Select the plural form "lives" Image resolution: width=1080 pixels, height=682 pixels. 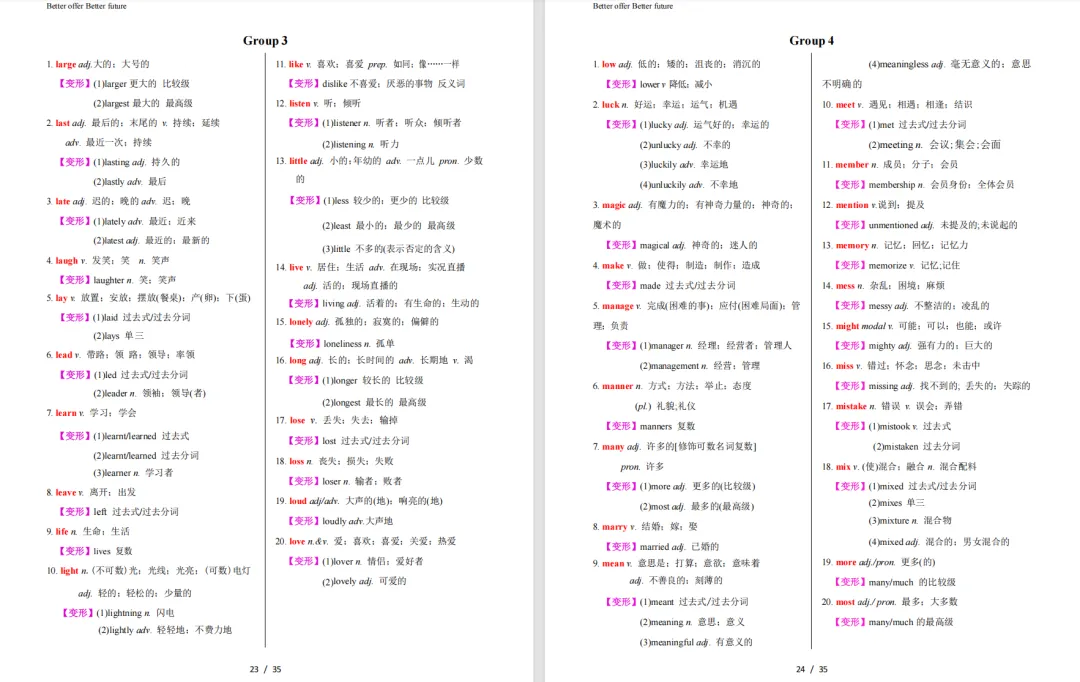102,550
